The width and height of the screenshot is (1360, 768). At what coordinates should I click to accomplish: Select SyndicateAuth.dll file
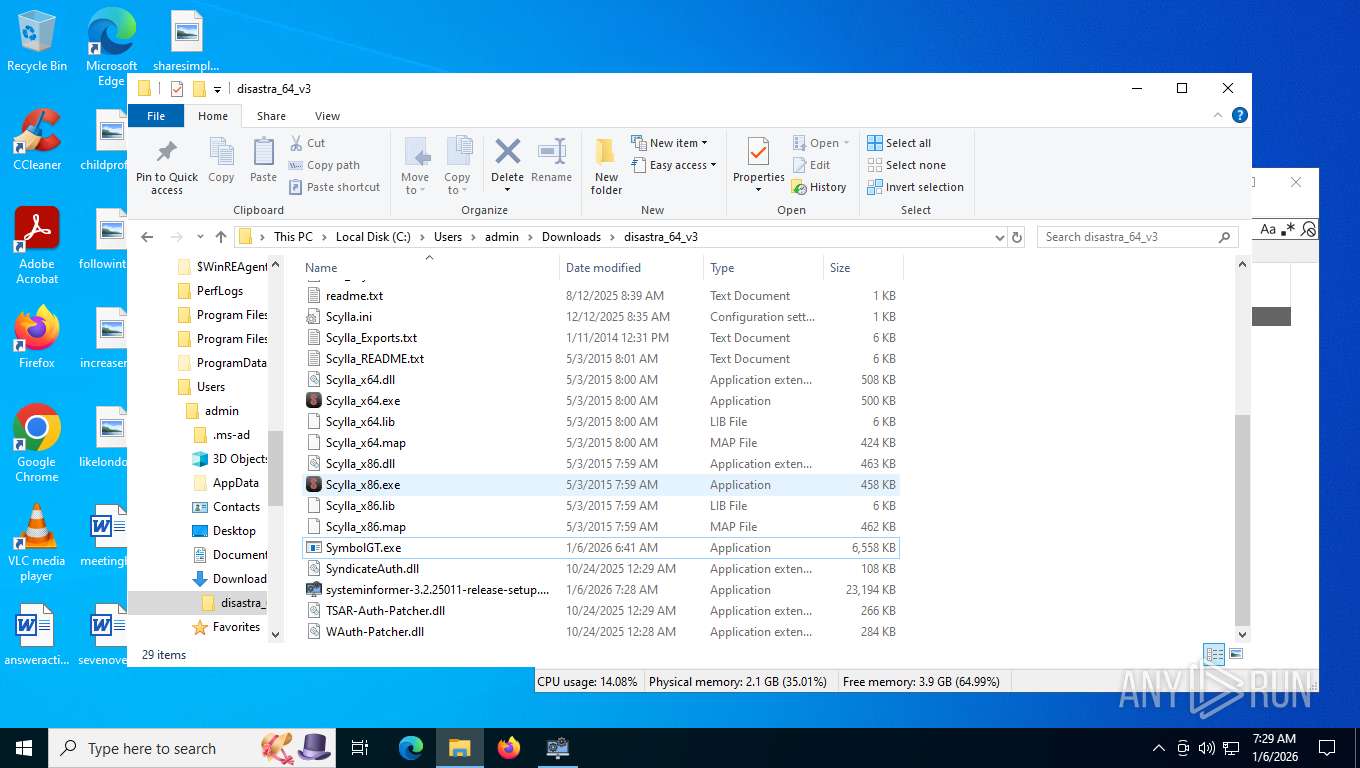(601, 569)
